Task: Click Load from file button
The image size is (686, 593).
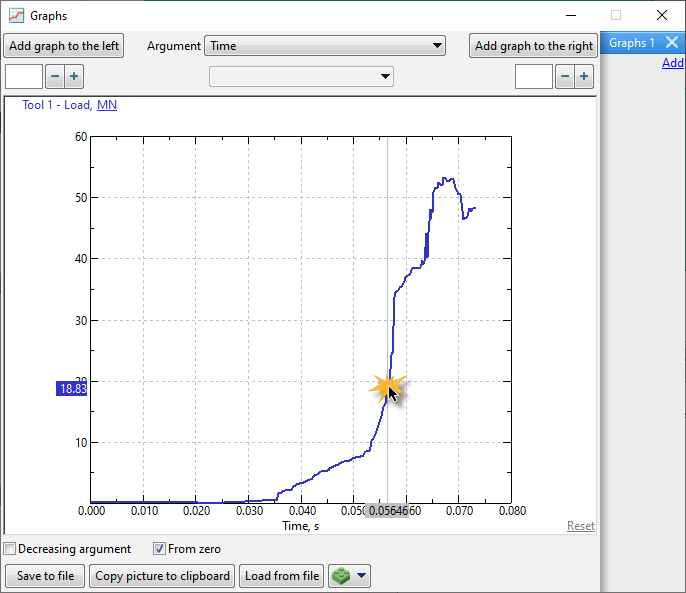Action: point(282,576)
